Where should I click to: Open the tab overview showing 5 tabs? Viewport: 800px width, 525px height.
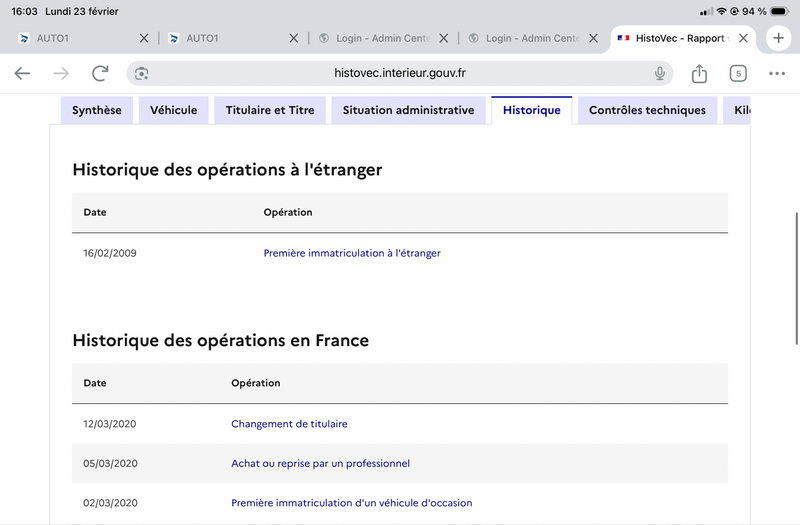pos(738,73)
